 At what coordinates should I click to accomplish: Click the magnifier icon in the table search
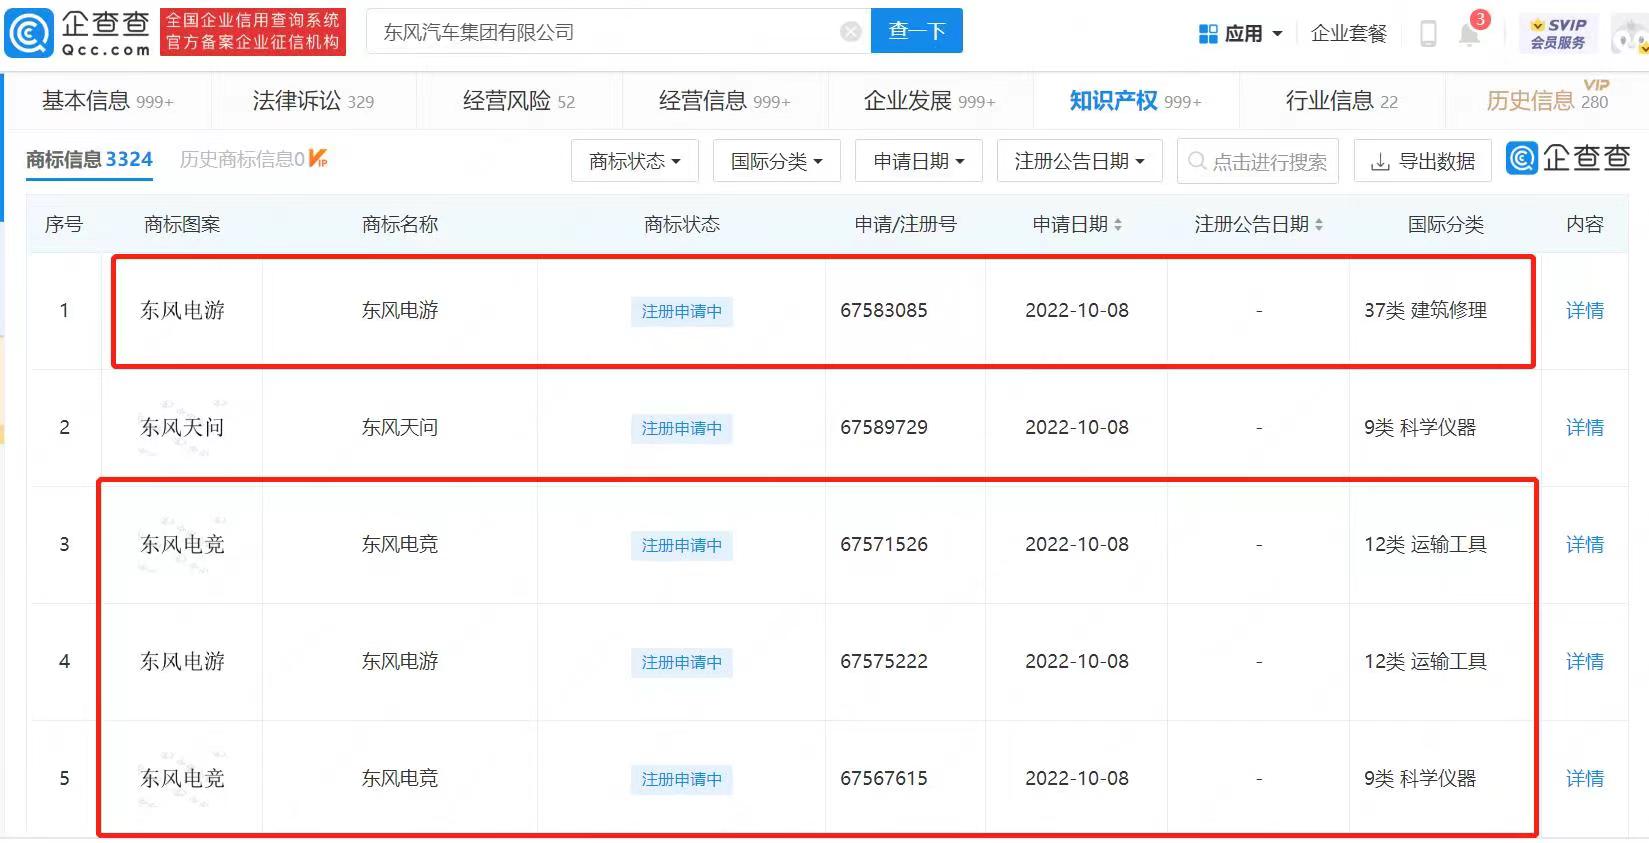click(x=1197, y=161)
